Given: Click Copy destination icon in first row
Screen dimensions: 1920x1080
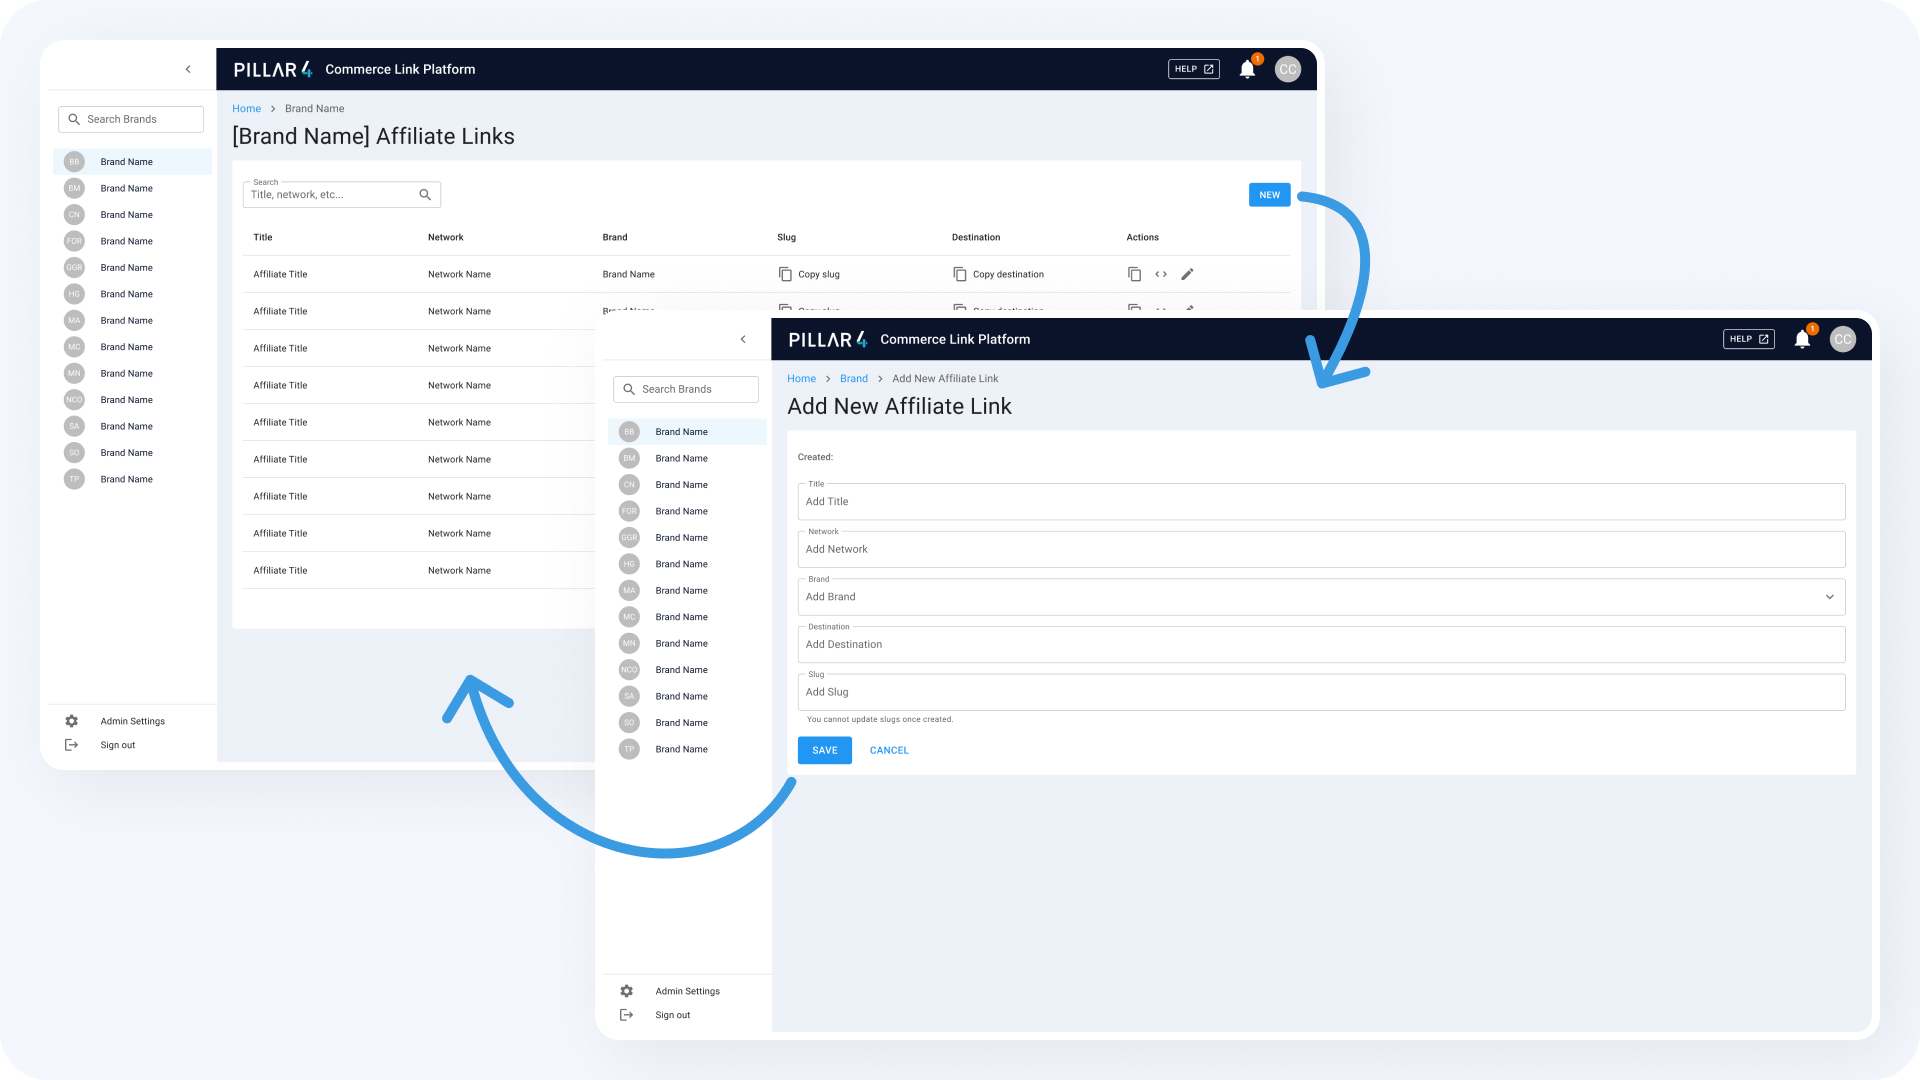Looking at the screenshot, I should coord(960,274).
